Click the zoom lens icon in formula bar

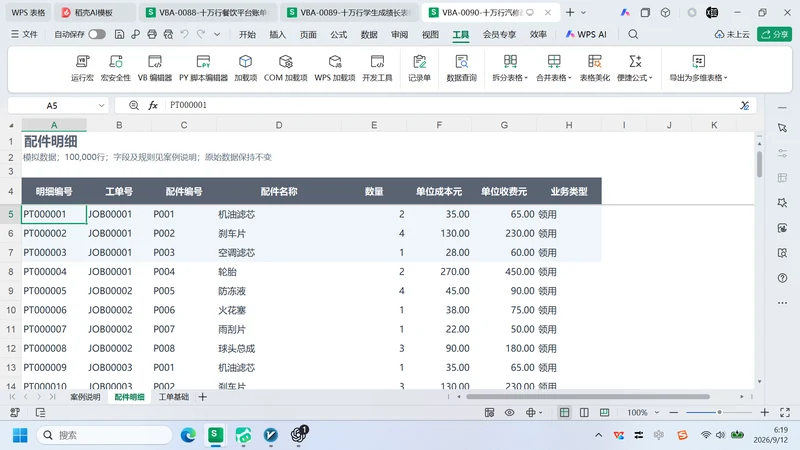pyautogui.click(x=134, y=105)
